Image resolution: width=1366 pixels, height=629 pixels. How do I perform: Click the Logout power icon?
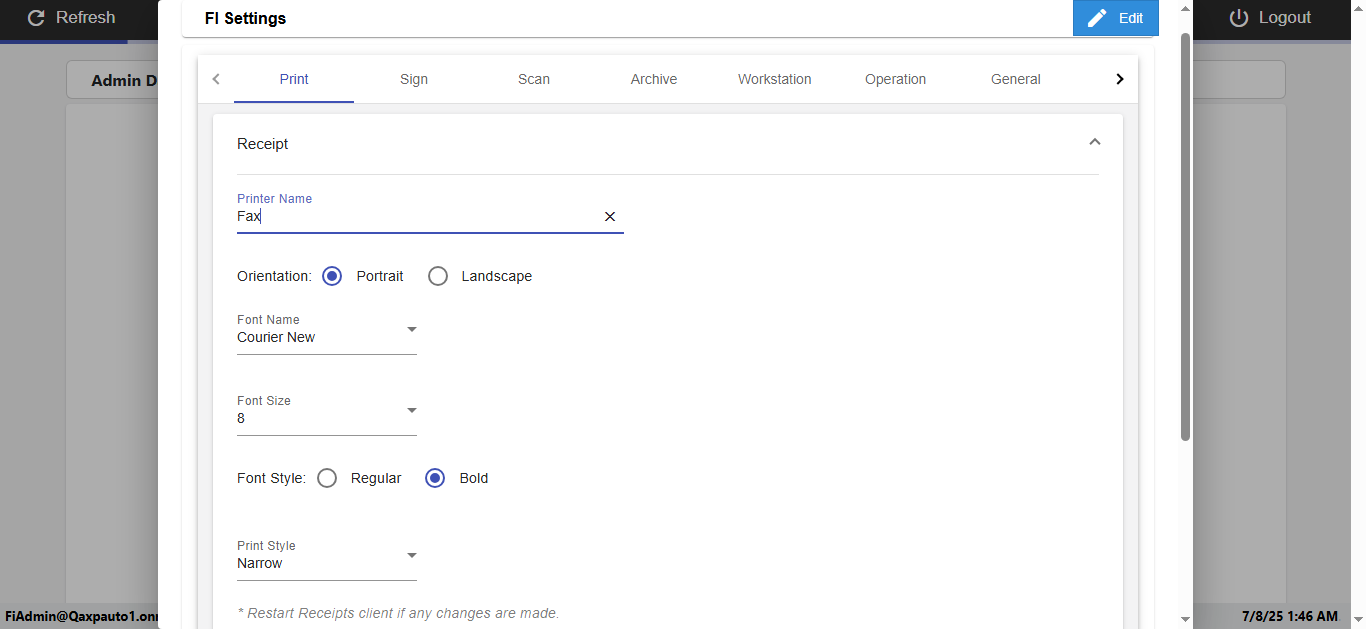pos(1239,18)
